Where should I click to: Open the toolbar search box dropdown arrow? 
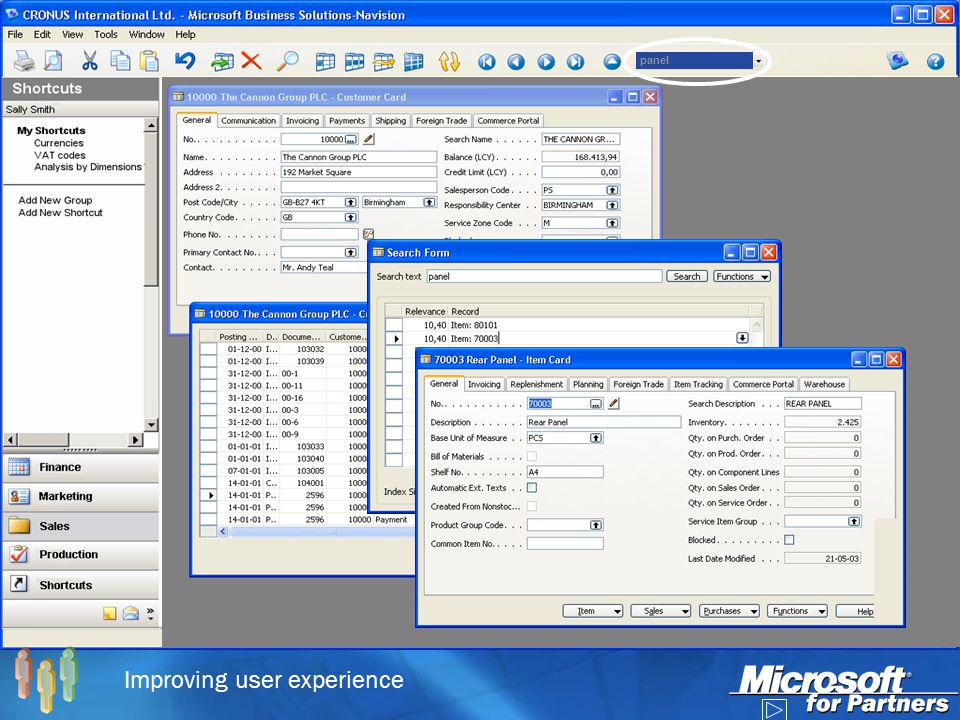(x=759, y=61)
